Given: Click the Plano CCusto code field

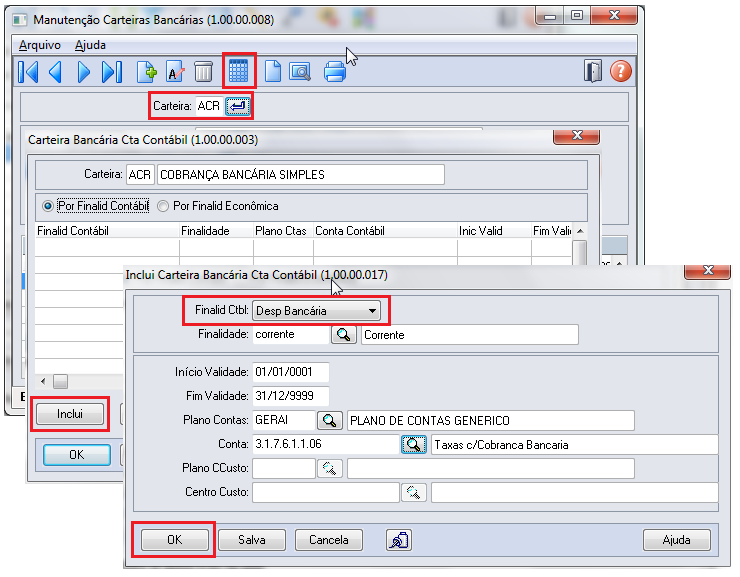Looking at the screenshot, I should pos(284,468).
